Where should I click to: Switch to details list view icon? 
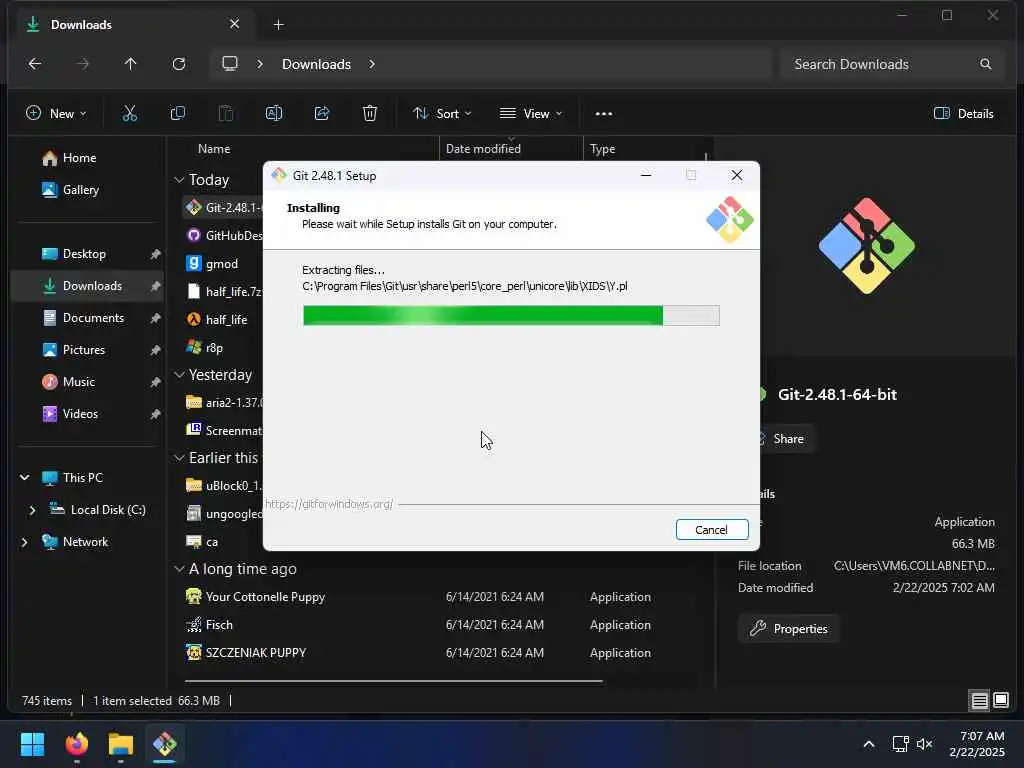(x=980, y=701)
